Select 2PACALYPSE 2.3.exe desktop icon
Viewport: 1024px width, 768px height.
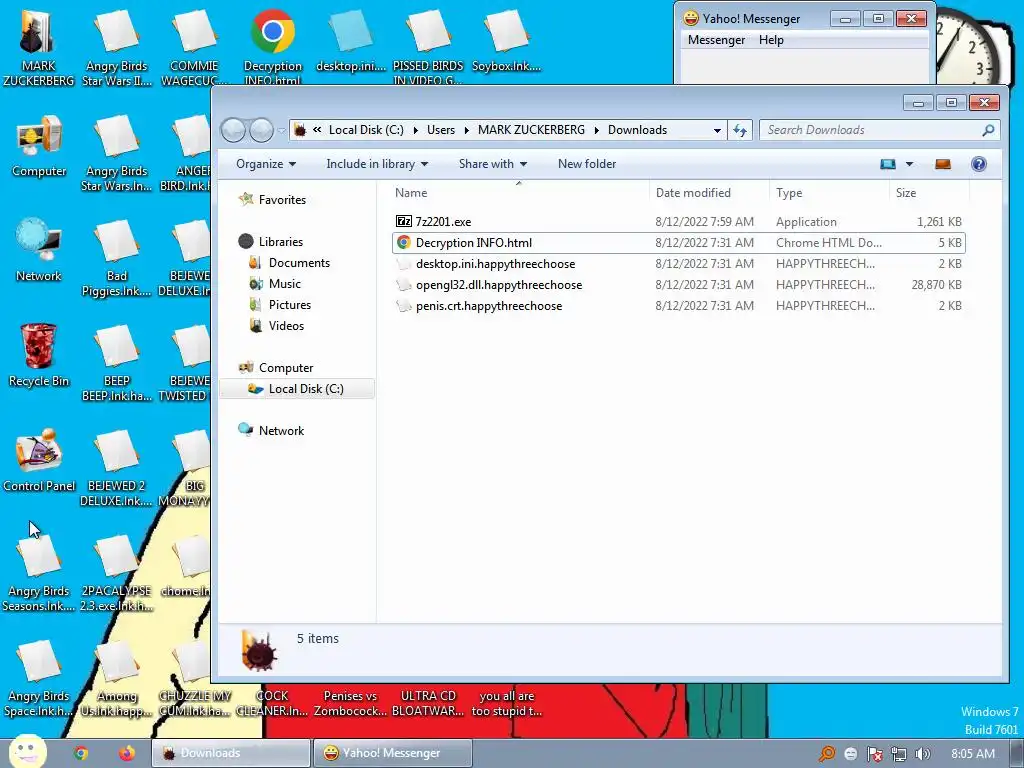tap(116, 573)
